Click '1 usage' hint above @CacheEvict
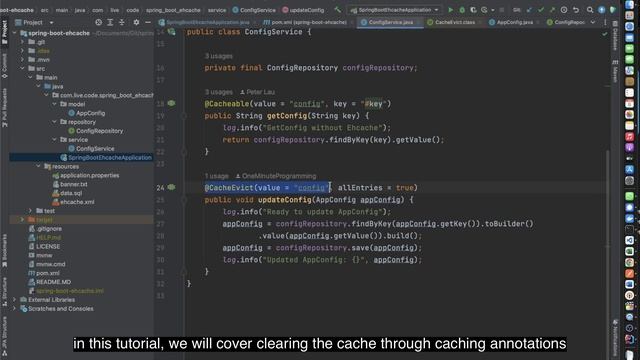The height and width of the screenshot is (360, 640). [x=216, y=176]
